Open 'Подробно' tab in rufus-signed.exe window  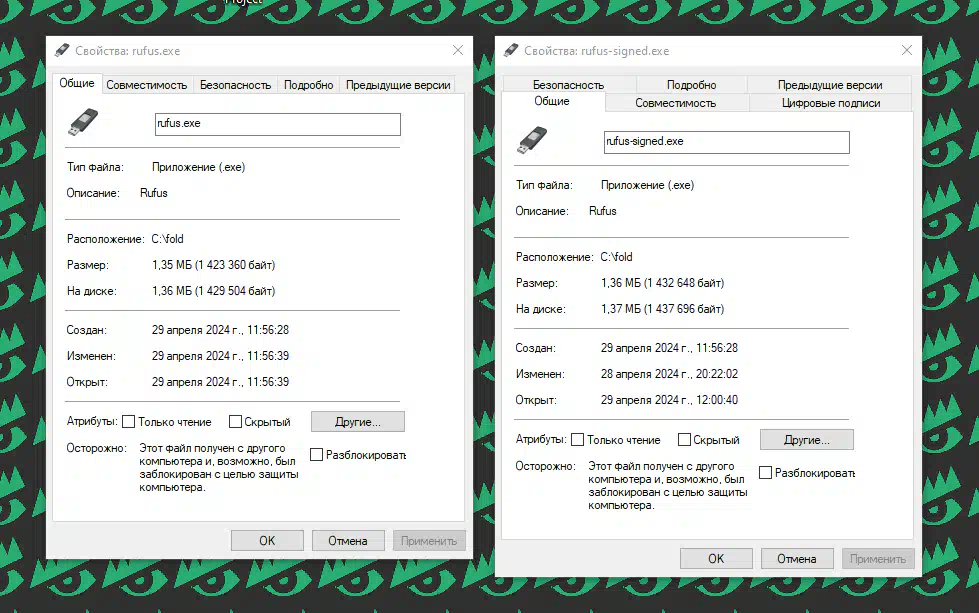pos(691,84)
